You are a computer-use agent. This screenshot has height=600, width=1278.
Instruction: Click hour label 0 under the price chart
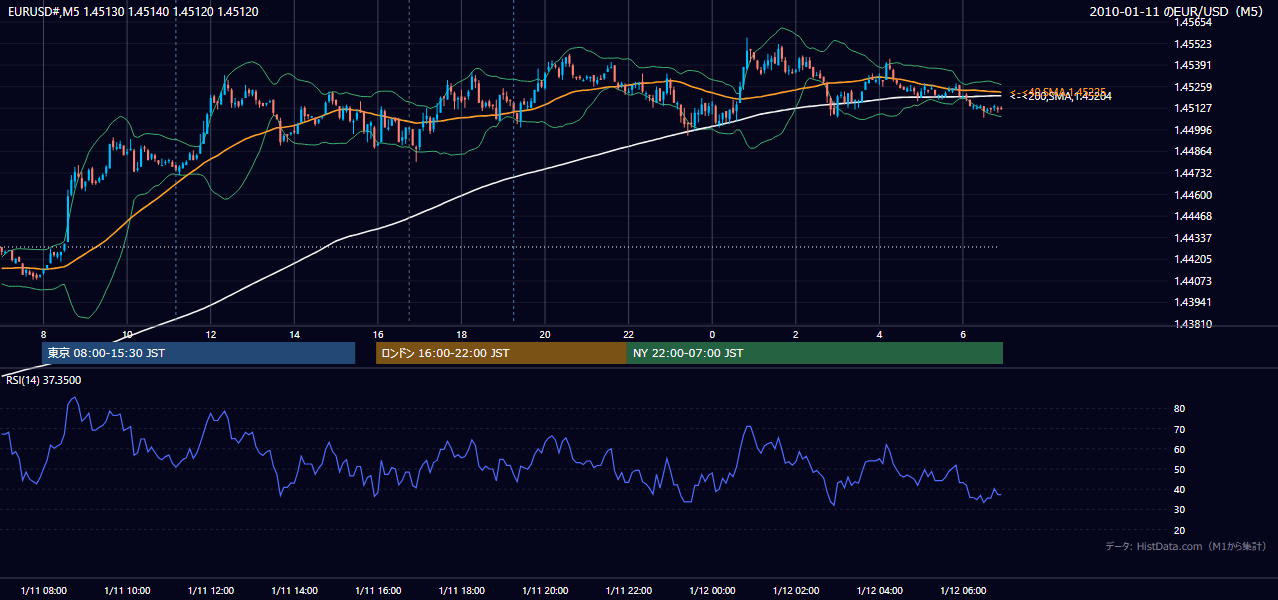[x=712, y=334]
